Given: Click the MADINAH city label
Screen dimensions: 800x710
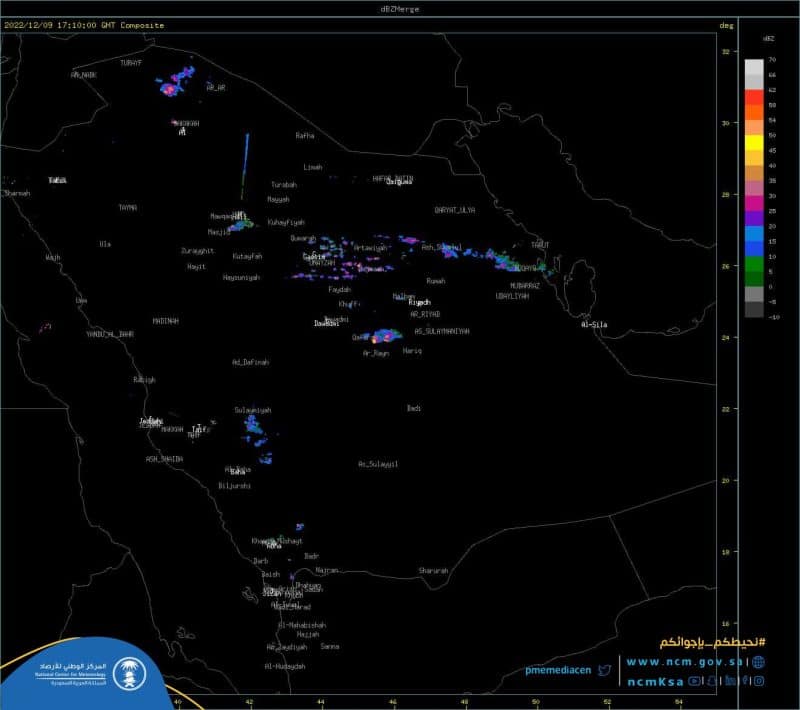Looking at the screenshot, I should tap(165, 321).
